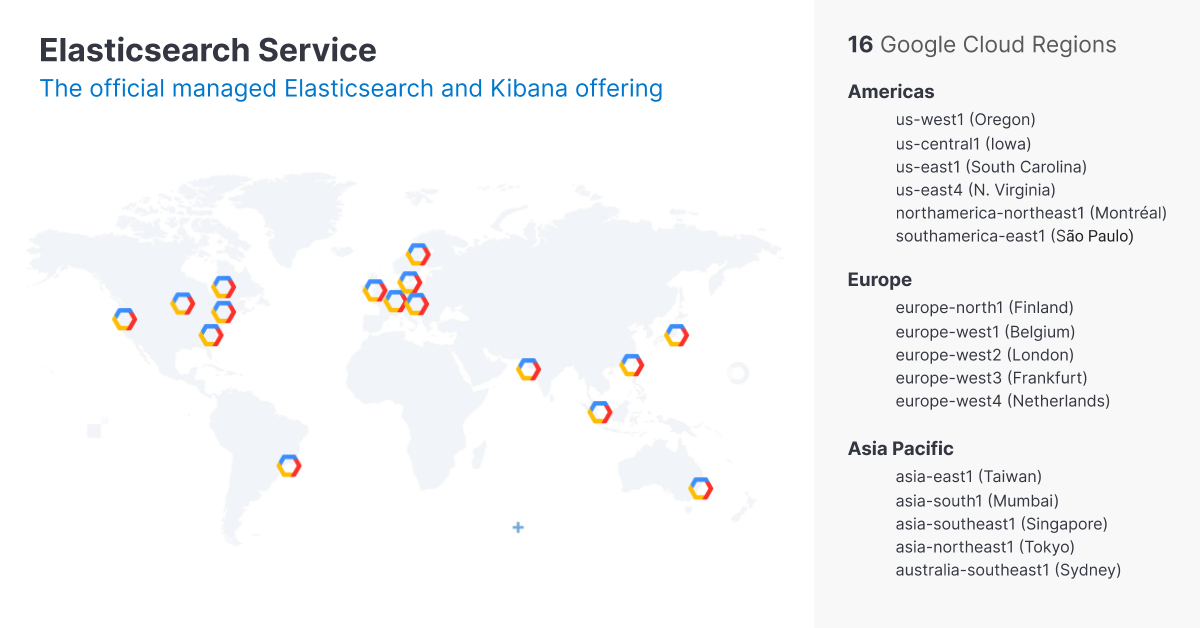
Task: Select the N. Virginia marker below Montréal
Action: pos(223,312)
